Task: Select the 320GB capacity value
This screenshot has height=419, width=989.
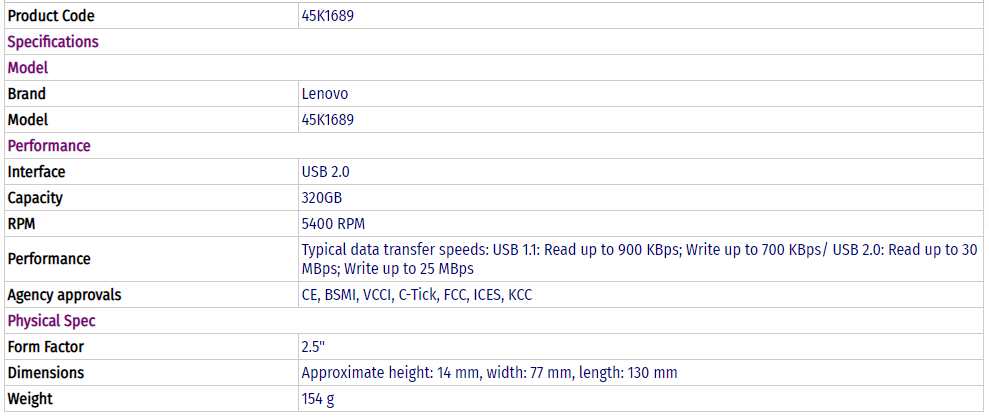Action: coord(322,198)
